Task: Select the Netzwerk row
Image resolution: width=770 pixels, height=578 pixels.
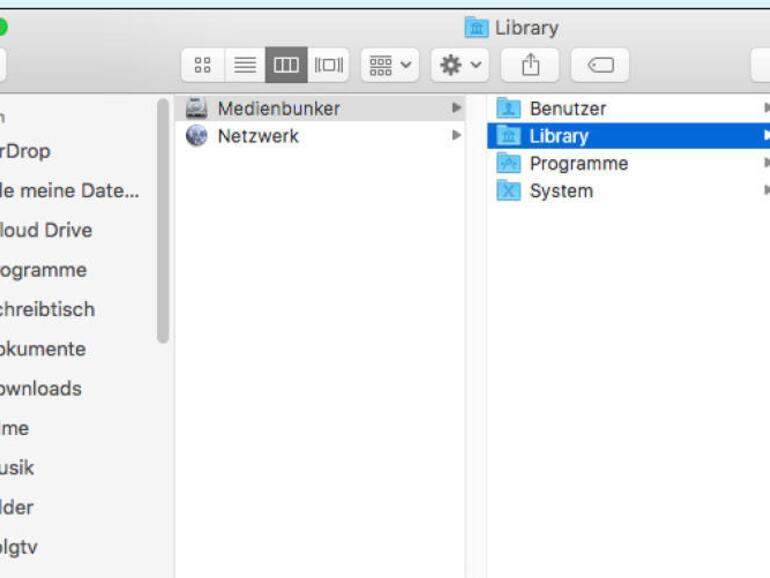Action: [x=320, y=136]
